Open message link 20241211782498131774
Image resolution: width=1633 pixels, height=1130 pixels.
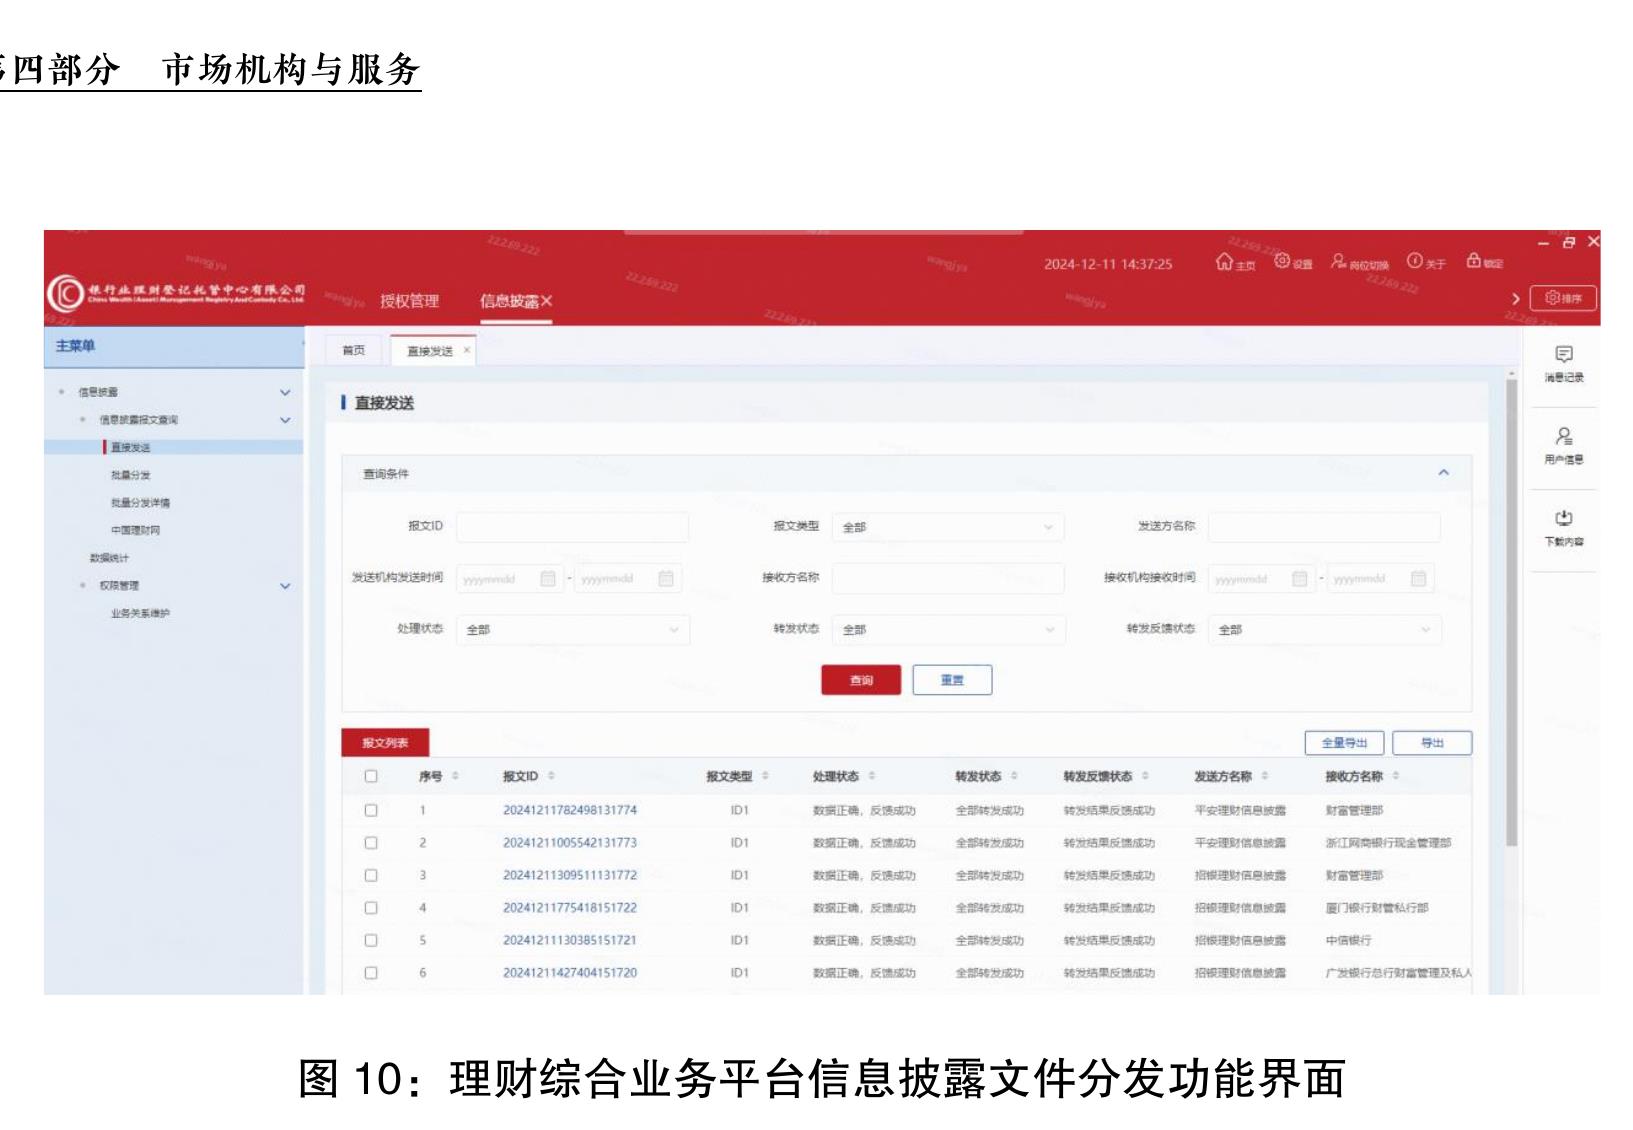[x=569, y=811]
